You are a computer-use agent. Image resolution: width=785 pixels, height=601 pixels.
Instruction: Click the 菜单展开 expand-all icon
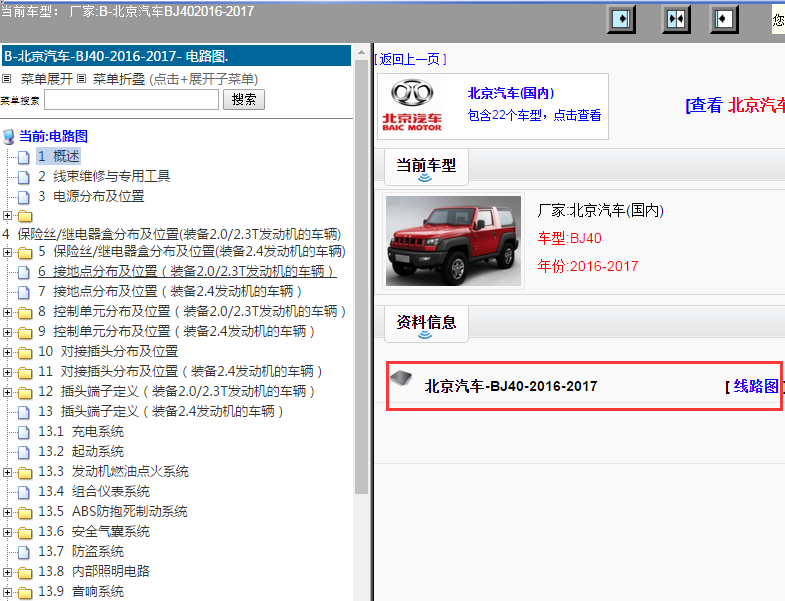[x=7, y=79]
